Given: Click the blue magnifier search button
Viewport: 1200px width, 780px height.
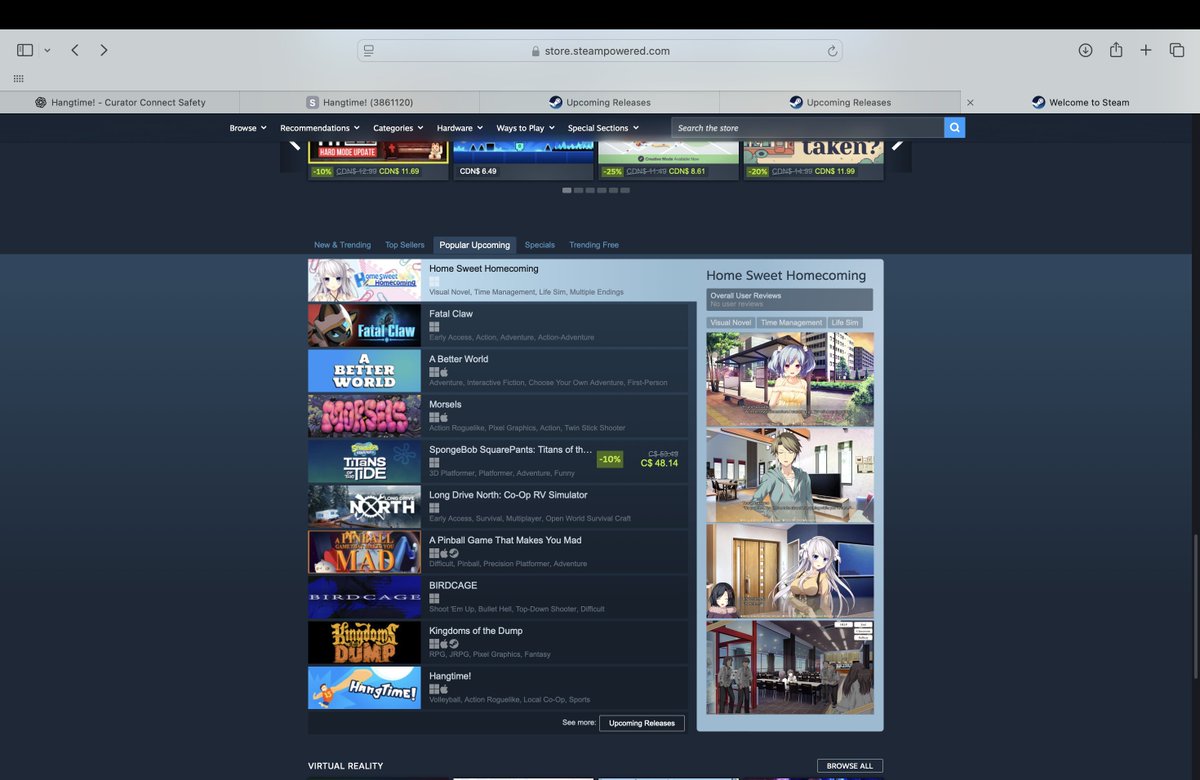Looking at the screenshot, I should [x=955, y=128].
